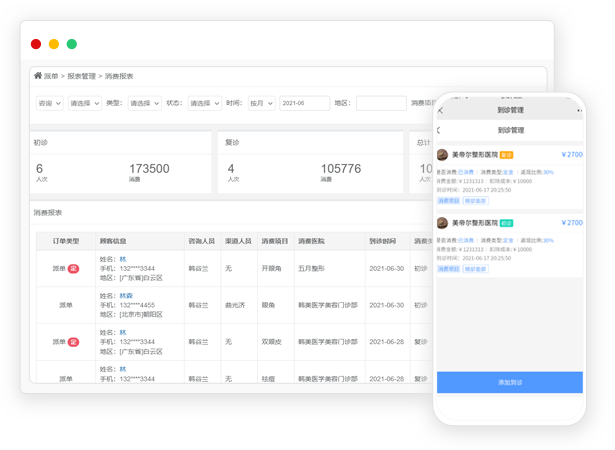
Task: Click 消费报表 in the breadcrumb
Action: (119, 76)
